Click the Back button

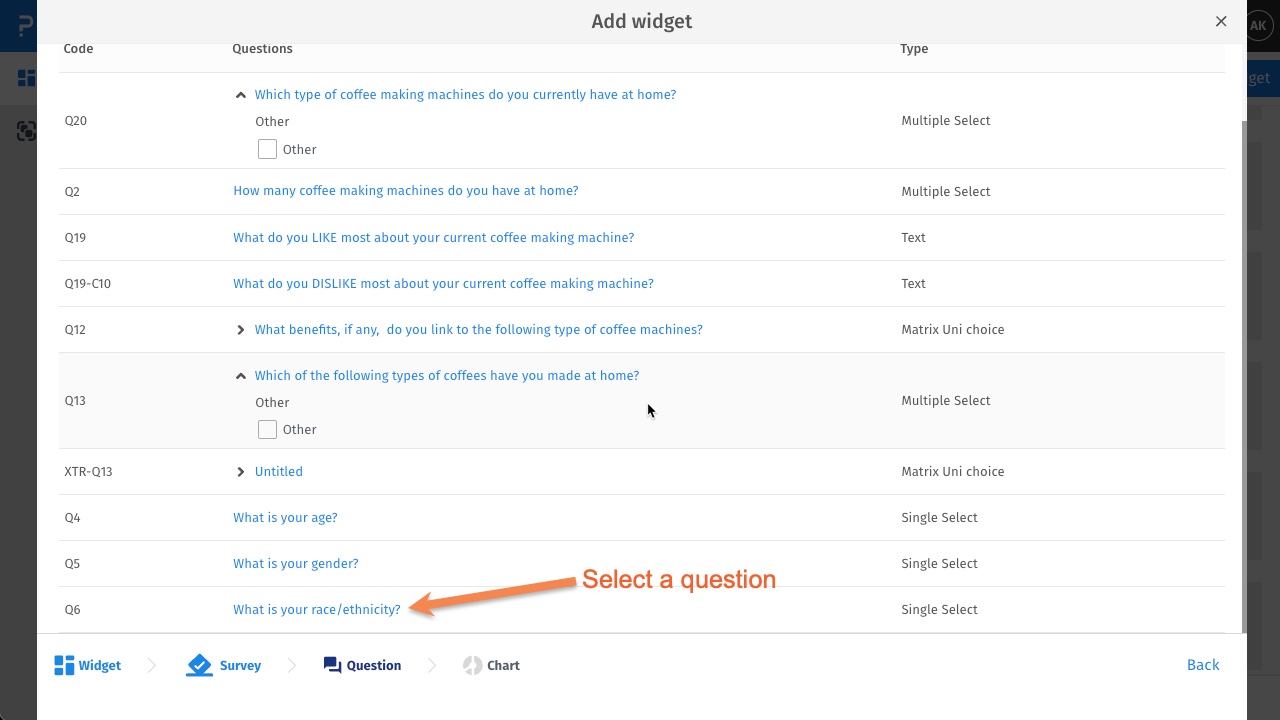click(1202, 665)
